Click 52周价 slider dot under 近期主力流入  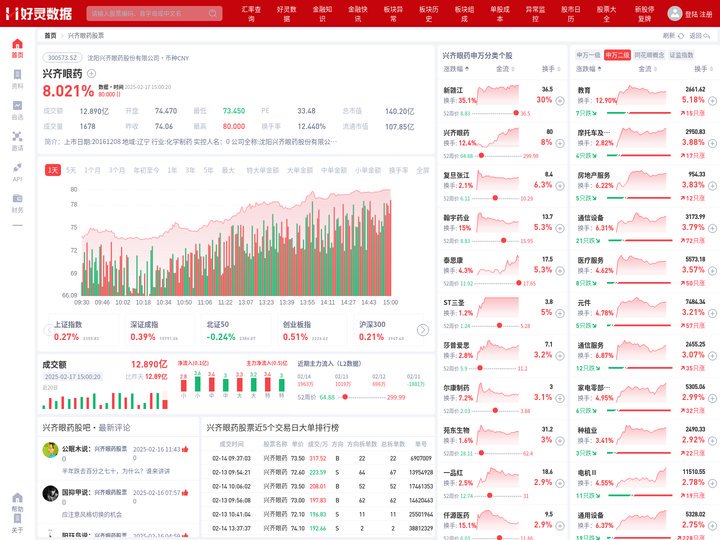(345, 397)
